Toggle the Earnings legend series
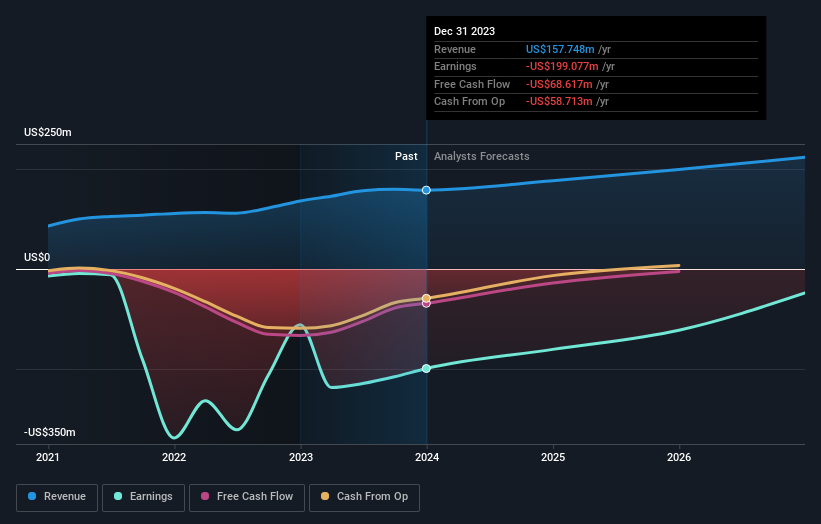821x524 pixels. tap(143, 497)
